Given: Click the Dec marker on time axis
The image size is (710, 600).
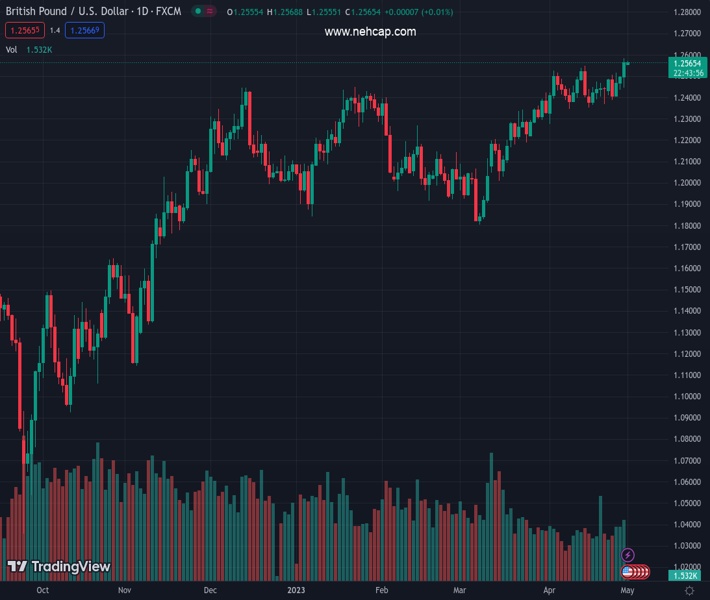Looking at the screenshot, I should point(209,591).
